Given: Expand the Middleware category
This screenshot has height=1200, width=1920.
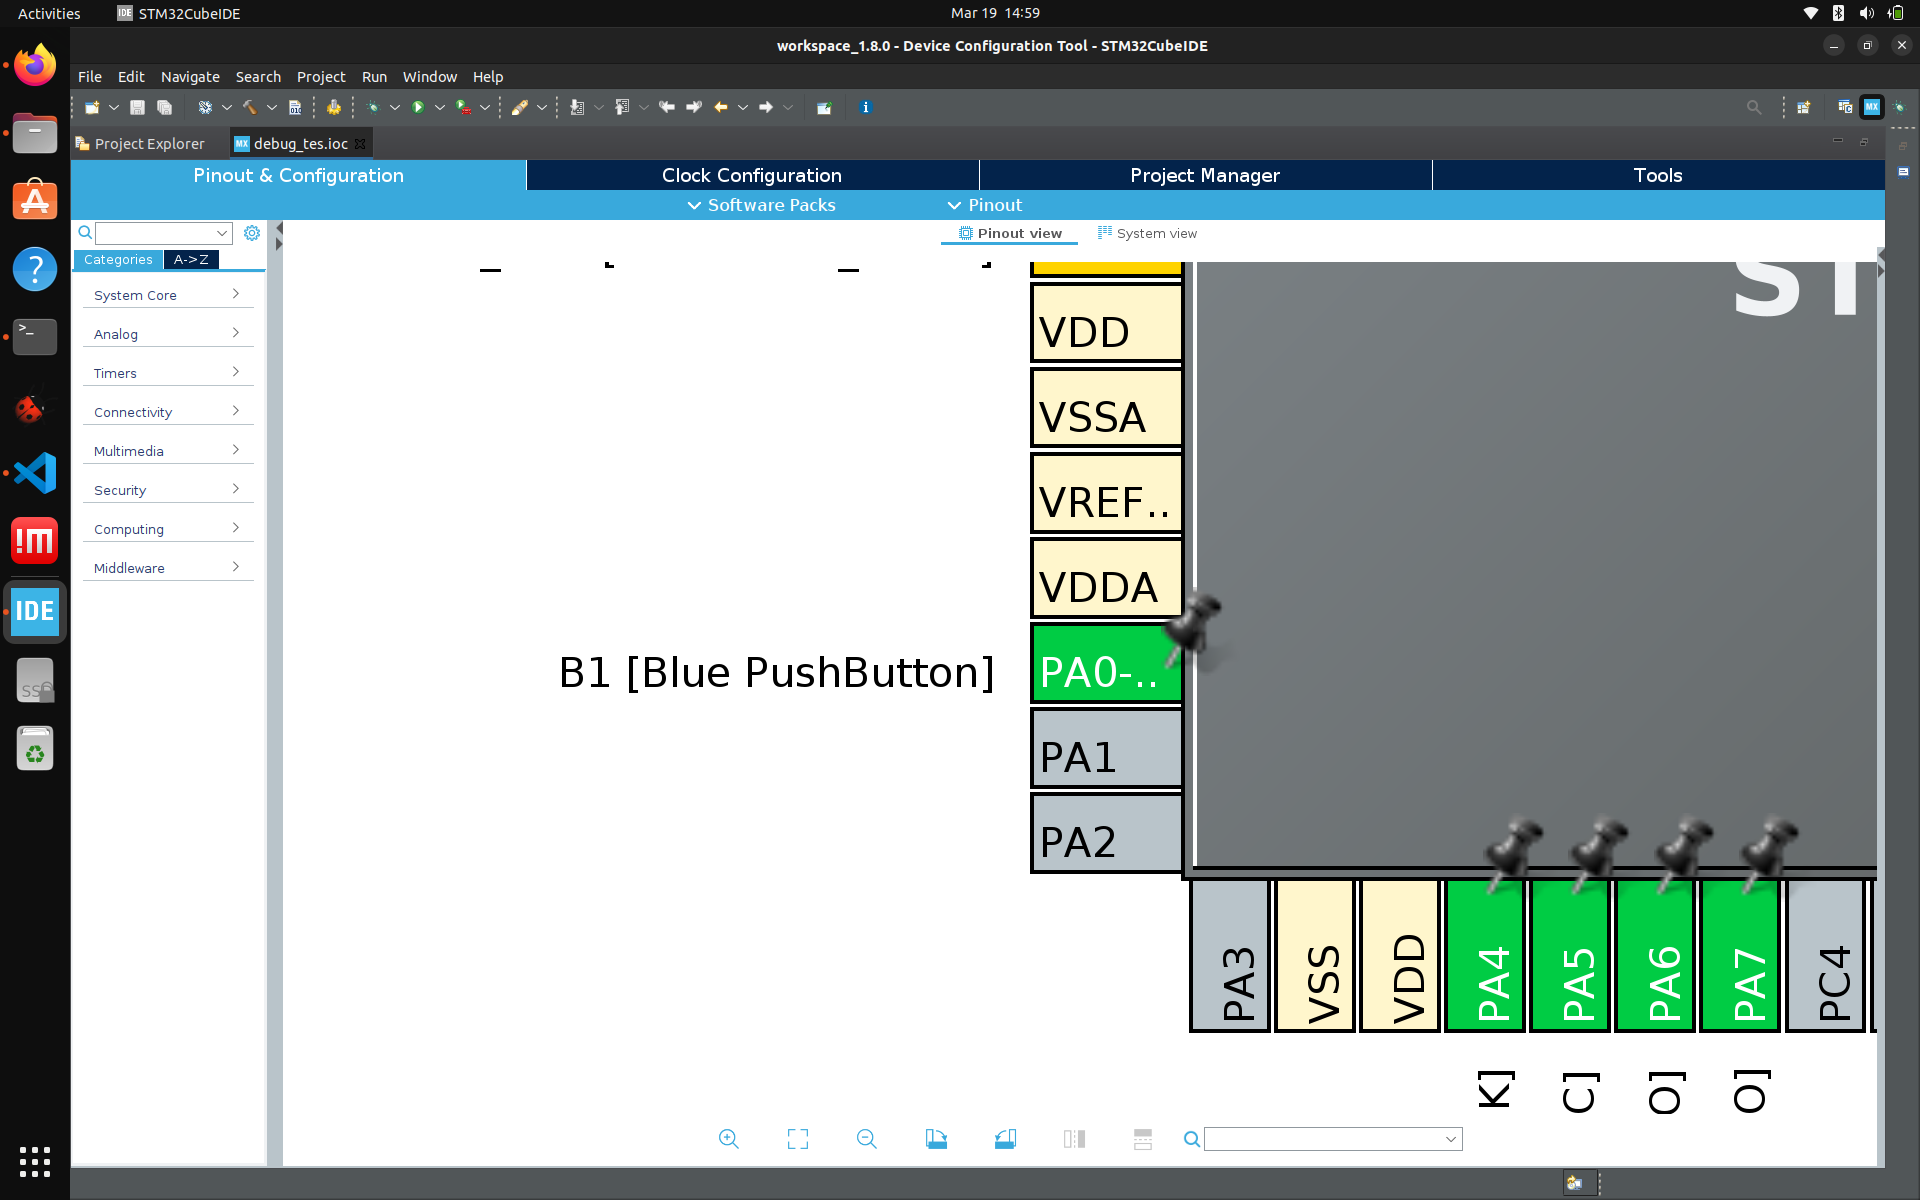Looking at the screenshot, I should click(167, 568).
